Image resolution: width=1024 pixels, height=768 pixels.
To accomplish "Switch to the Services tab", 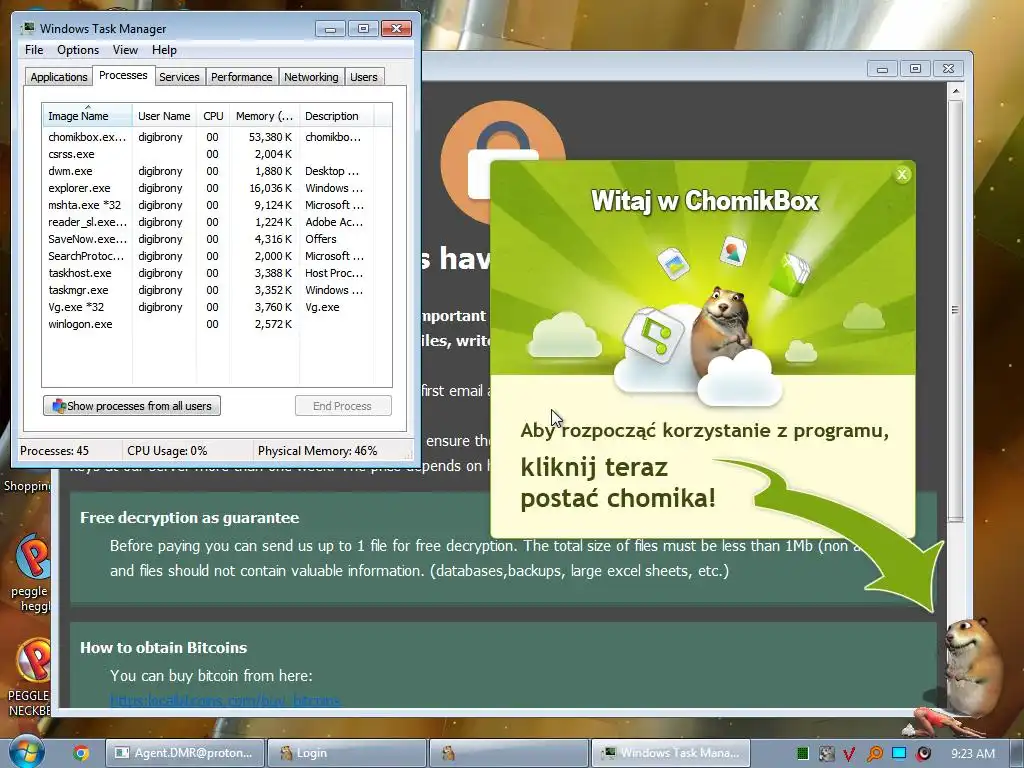I will click(179, 77).
